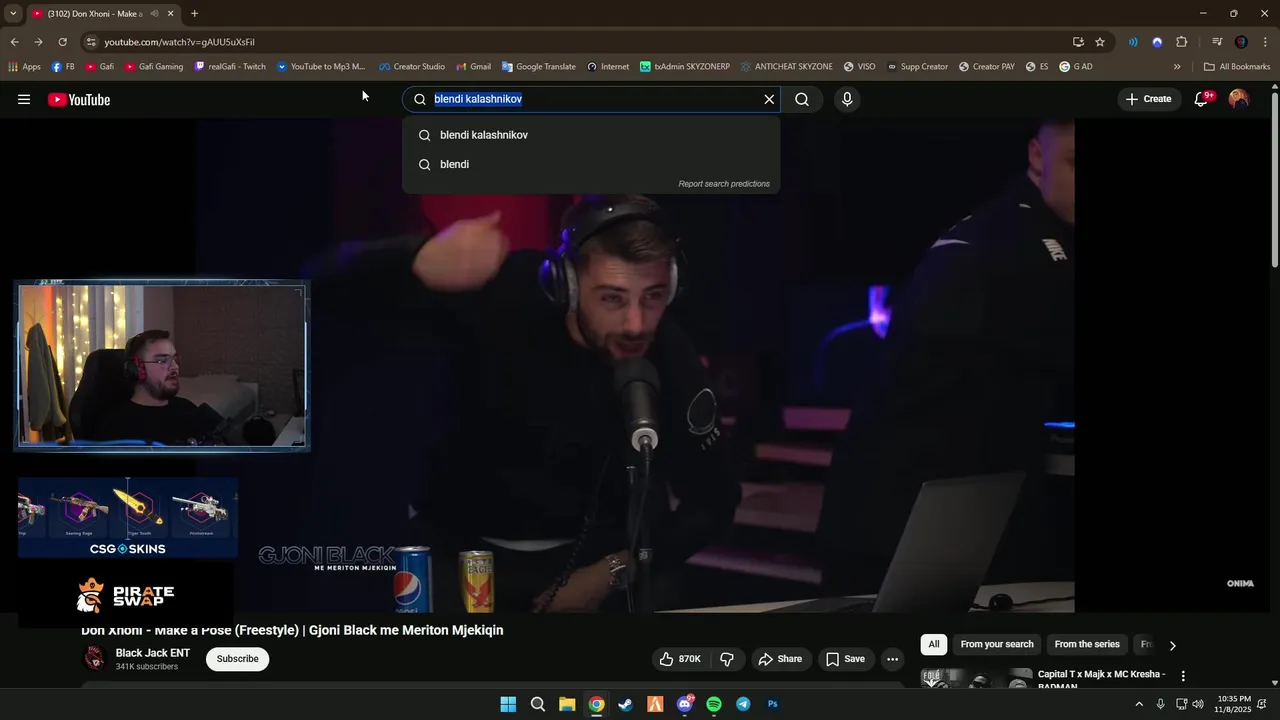View site information icon in address bar
This screenshot has width=1280, height=720.
tap(91, 42)
